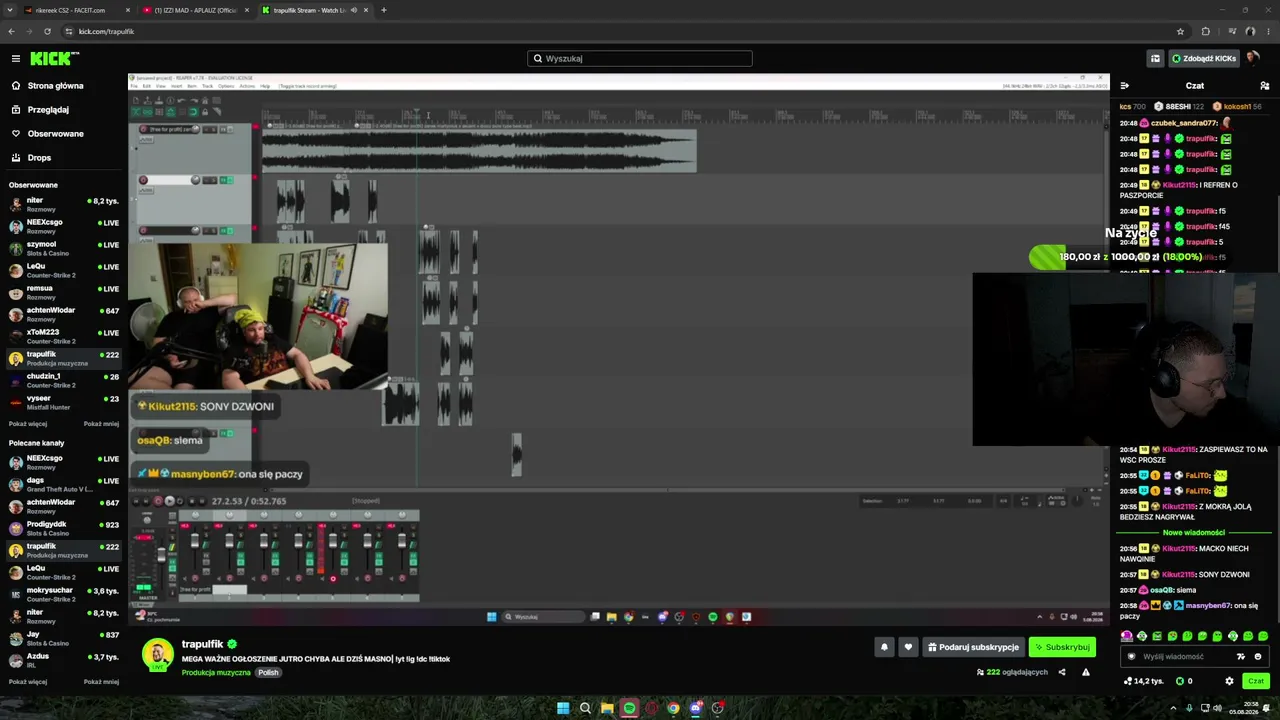Viewport: 1280px width, 720px height.
Task: View site information icon in address bar
Action: point(68,31)
